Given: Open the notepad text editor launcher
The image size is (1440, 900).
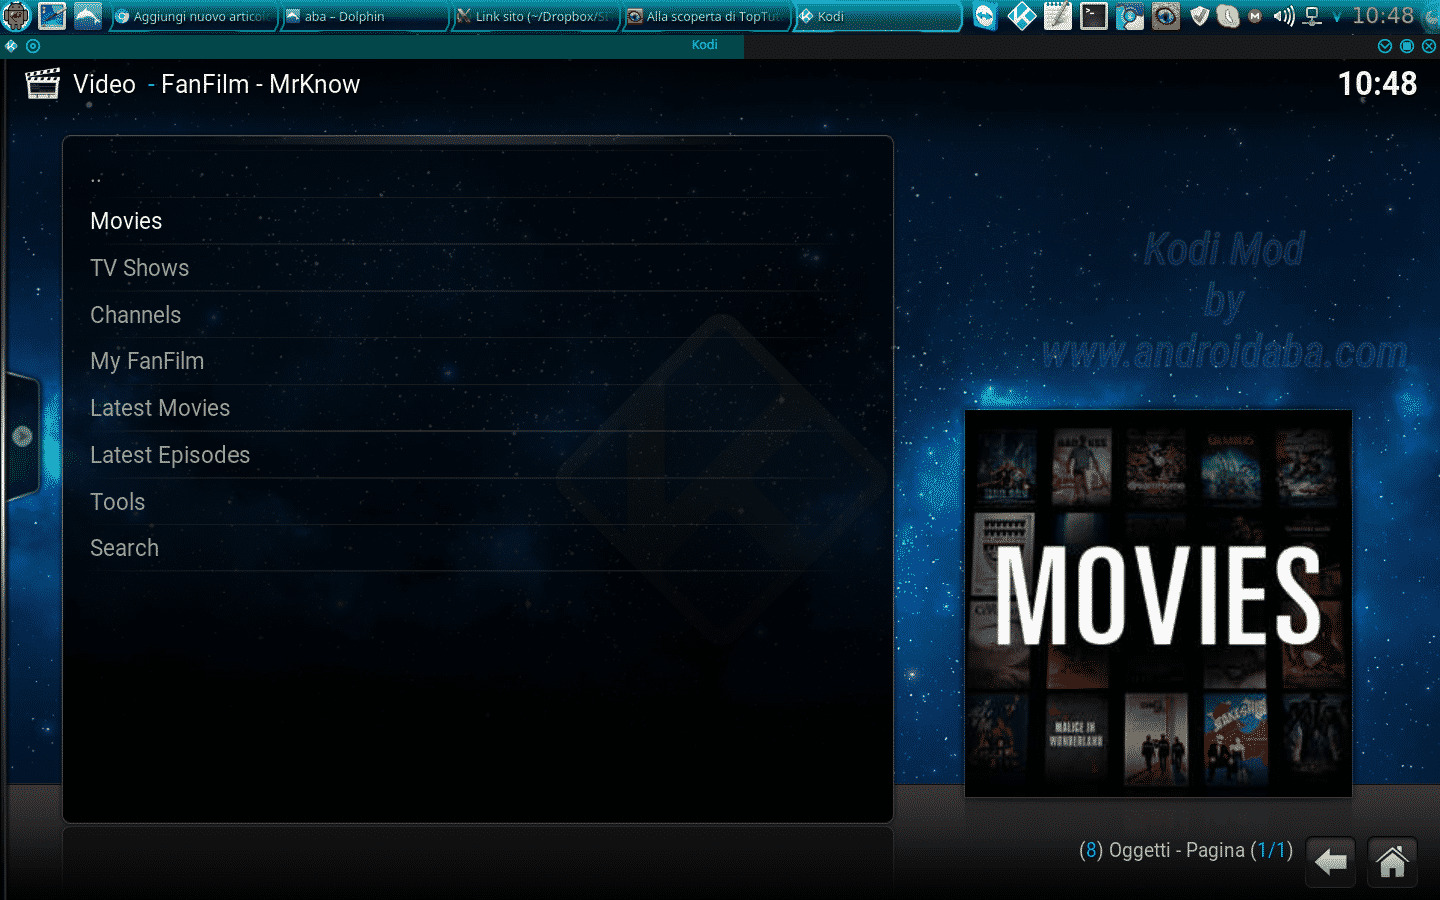Looking at the screenshot, I should click(1057, 16).
